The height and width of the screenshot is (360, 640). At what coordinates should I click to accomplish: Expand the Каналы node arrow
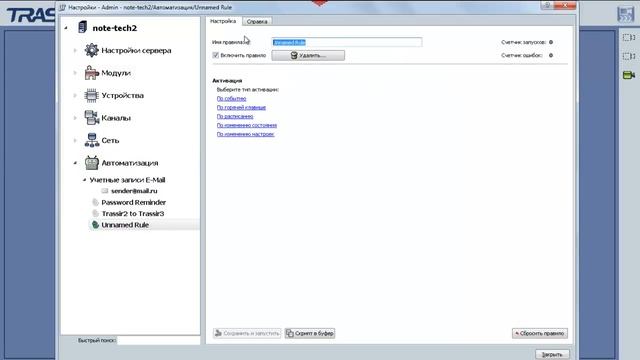point(75,118)
